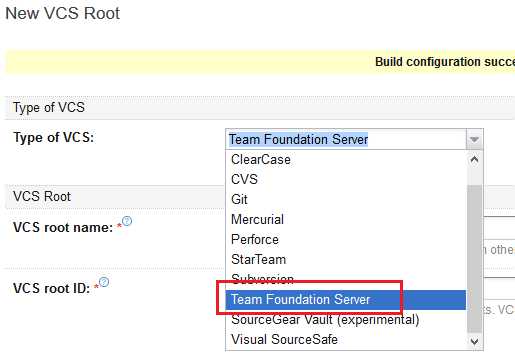
Task: Pick Subversion in the dropdown list
Action: (x=346, y=279)
